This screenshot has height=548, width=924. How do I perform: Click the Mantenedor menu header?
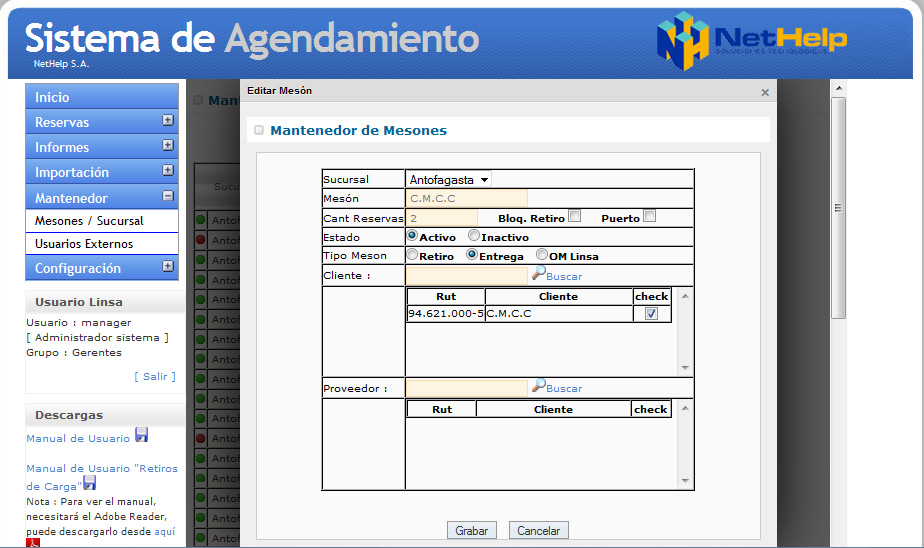tap(102, 197)
